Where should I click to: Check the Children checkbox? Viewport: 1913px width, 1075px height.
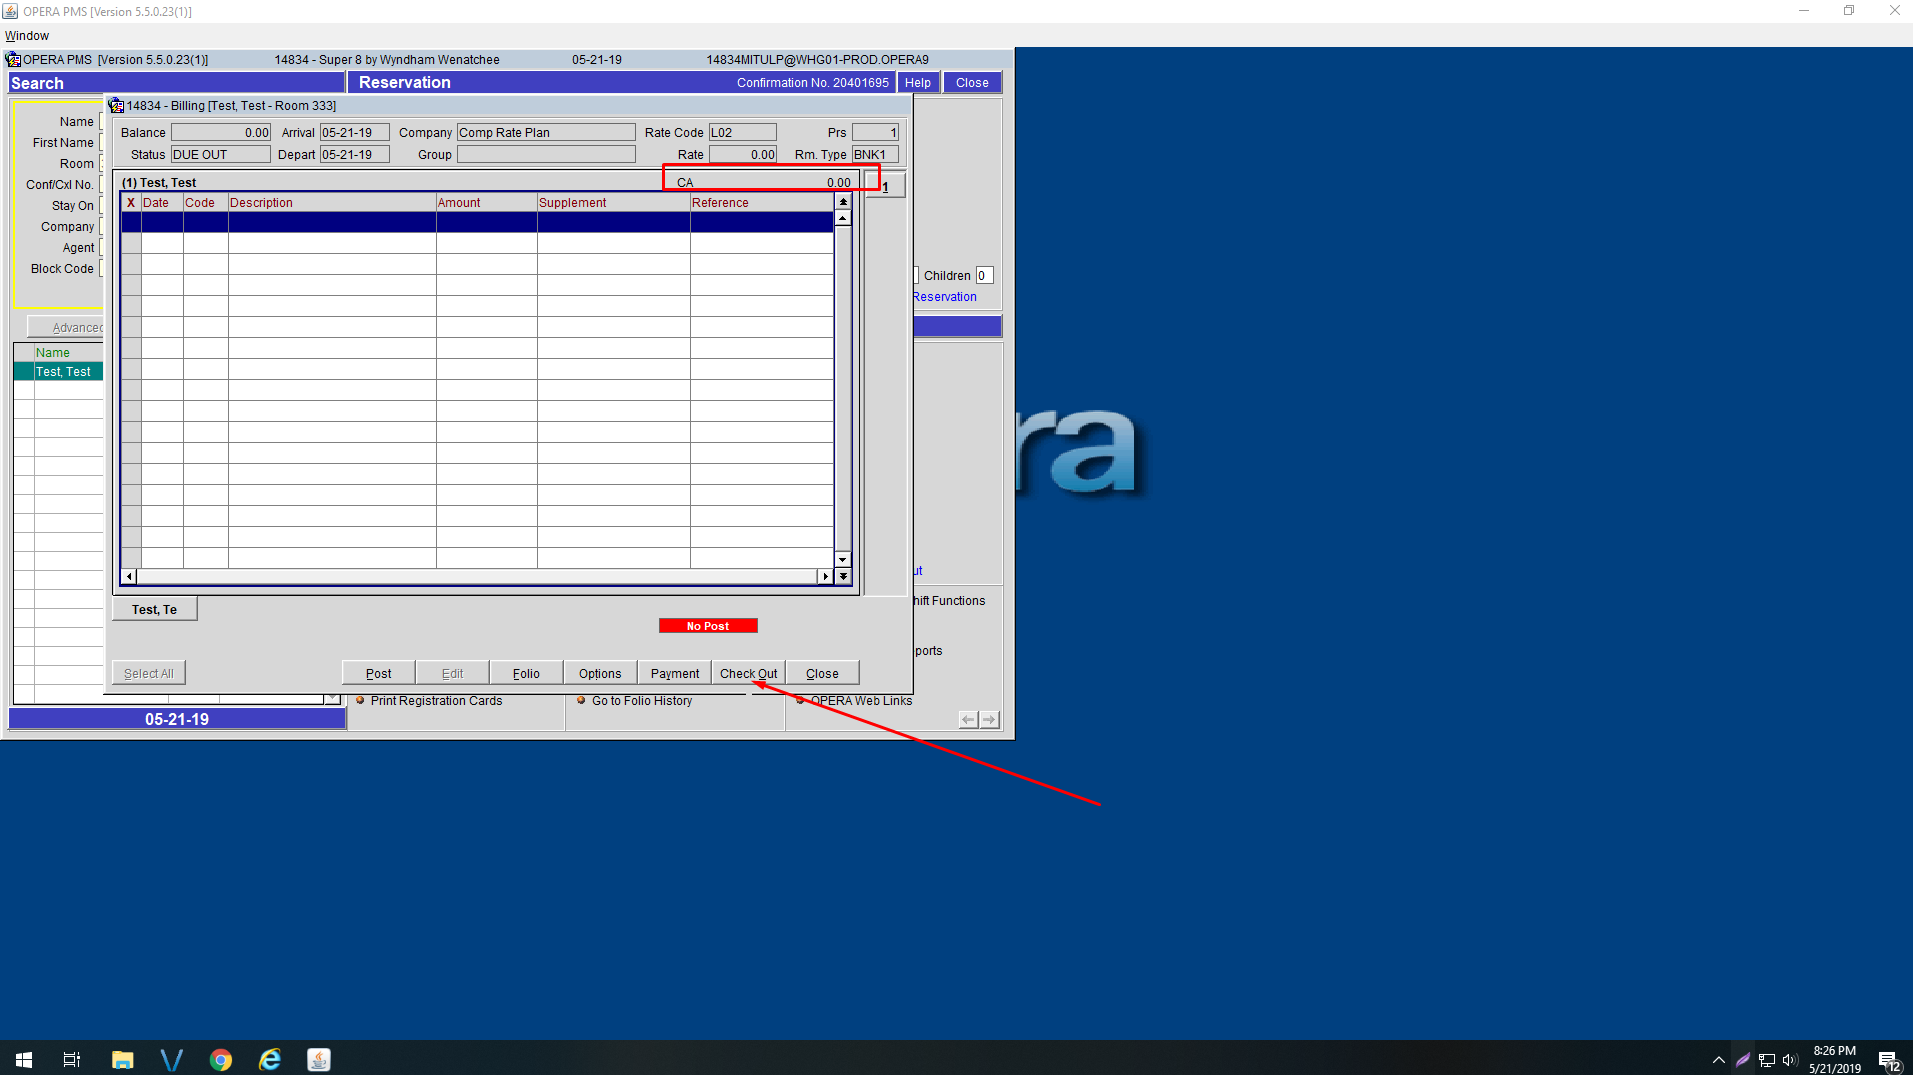916,275
